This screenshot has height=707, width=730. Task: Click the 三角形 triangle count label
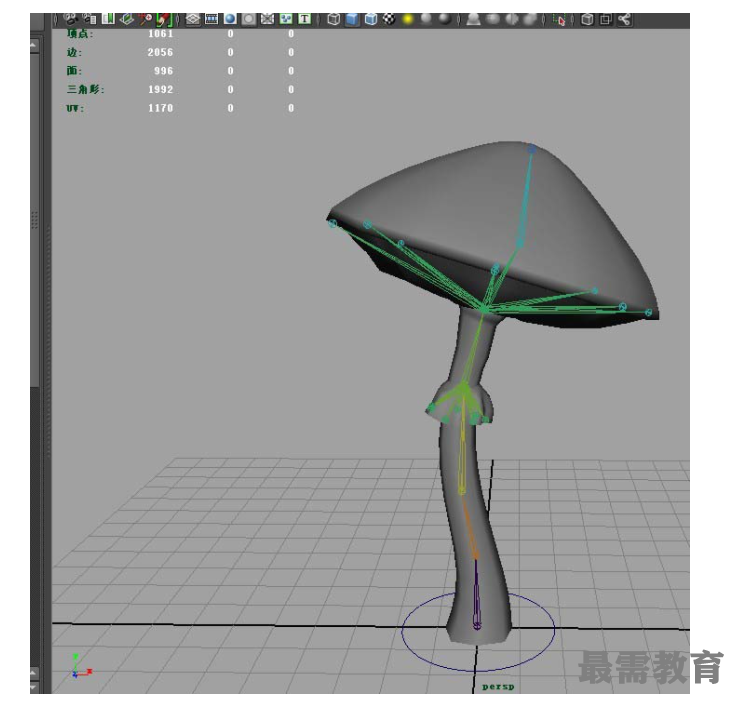point(86,89)
